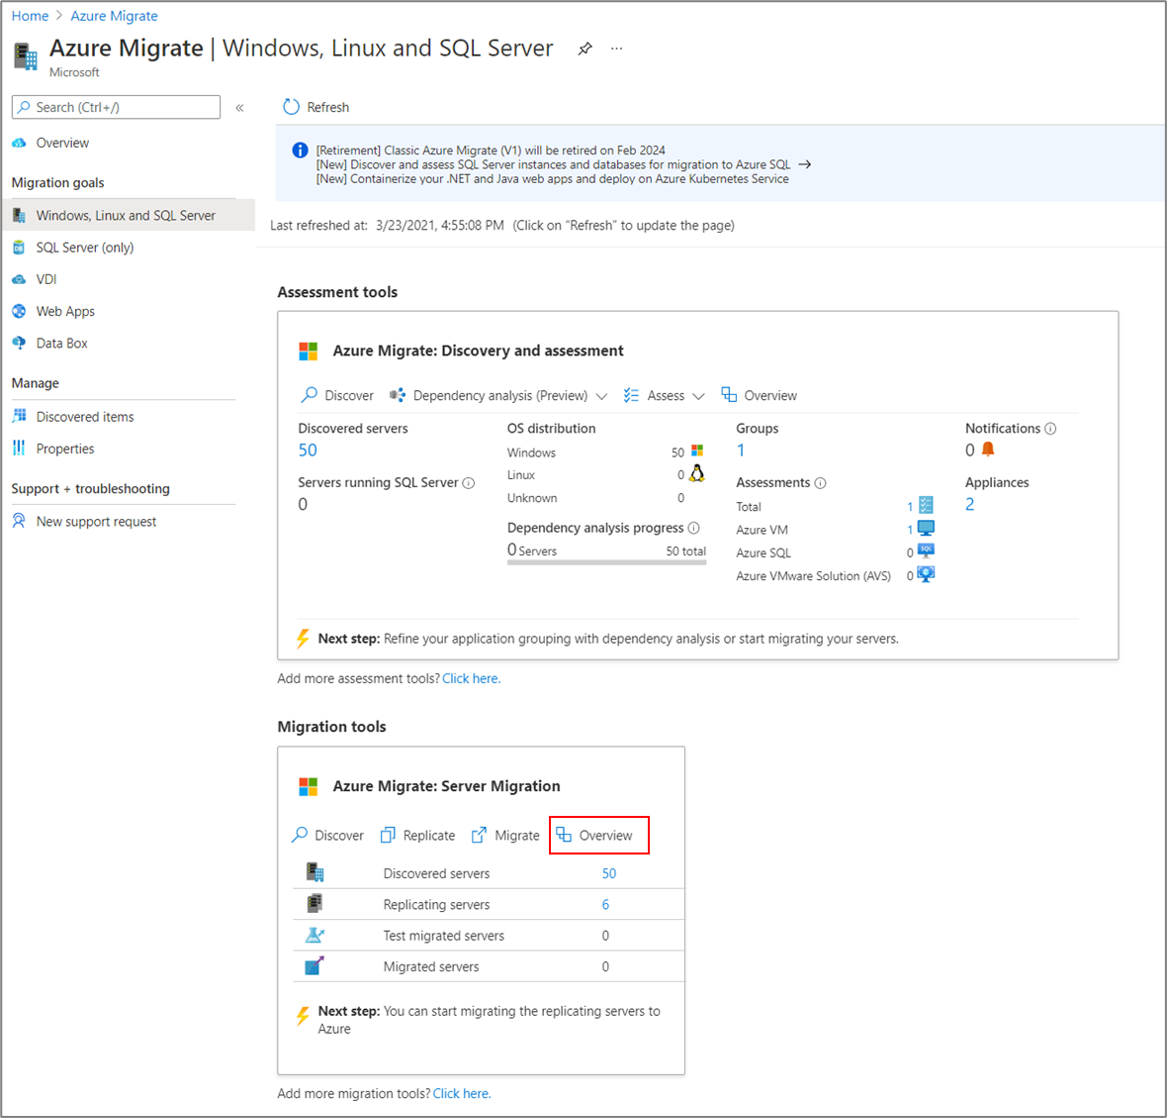1167x1118 pixels.
Task: Click the Notifications bell icon
Action: [988, 449]
